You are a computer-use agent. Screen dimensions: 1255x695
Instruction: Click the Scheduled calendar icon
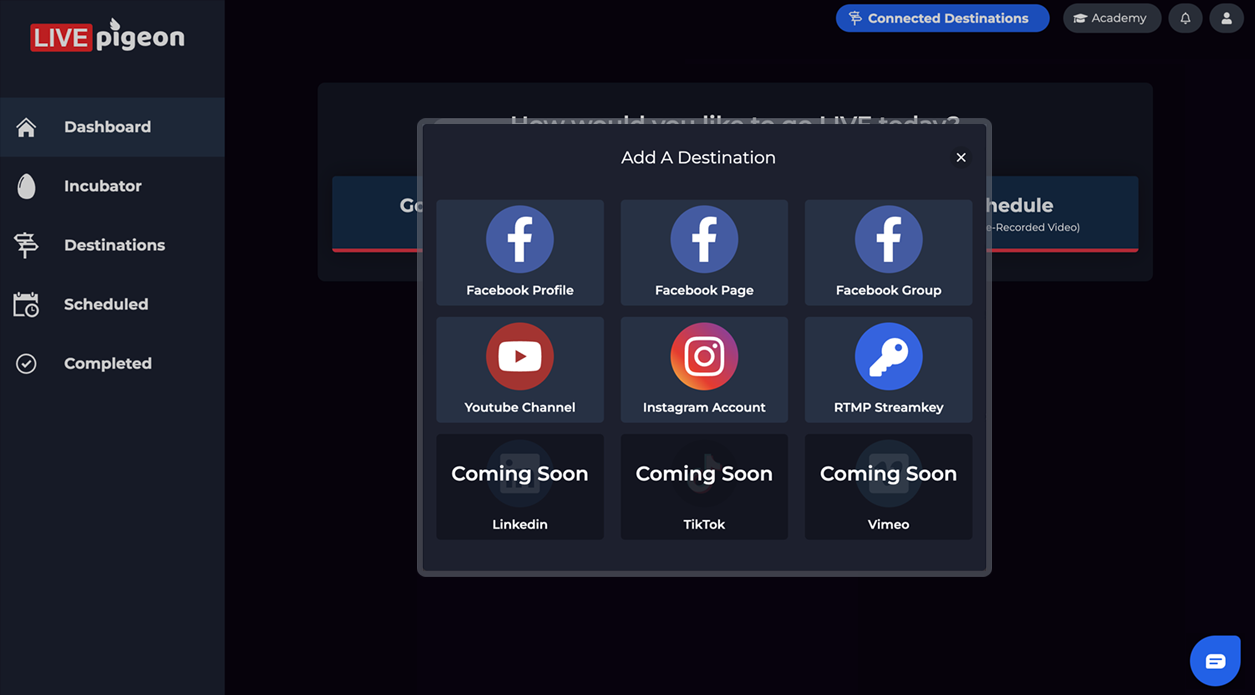tap(26, 304)
